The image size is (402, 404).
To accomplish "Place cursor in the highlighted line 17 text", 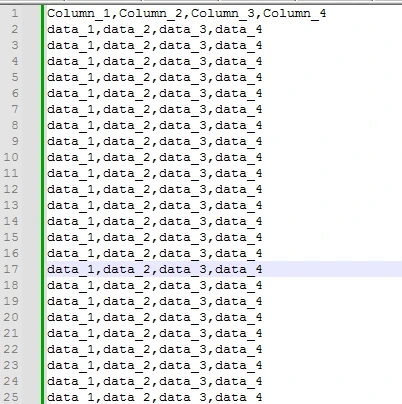I will 155,269.
